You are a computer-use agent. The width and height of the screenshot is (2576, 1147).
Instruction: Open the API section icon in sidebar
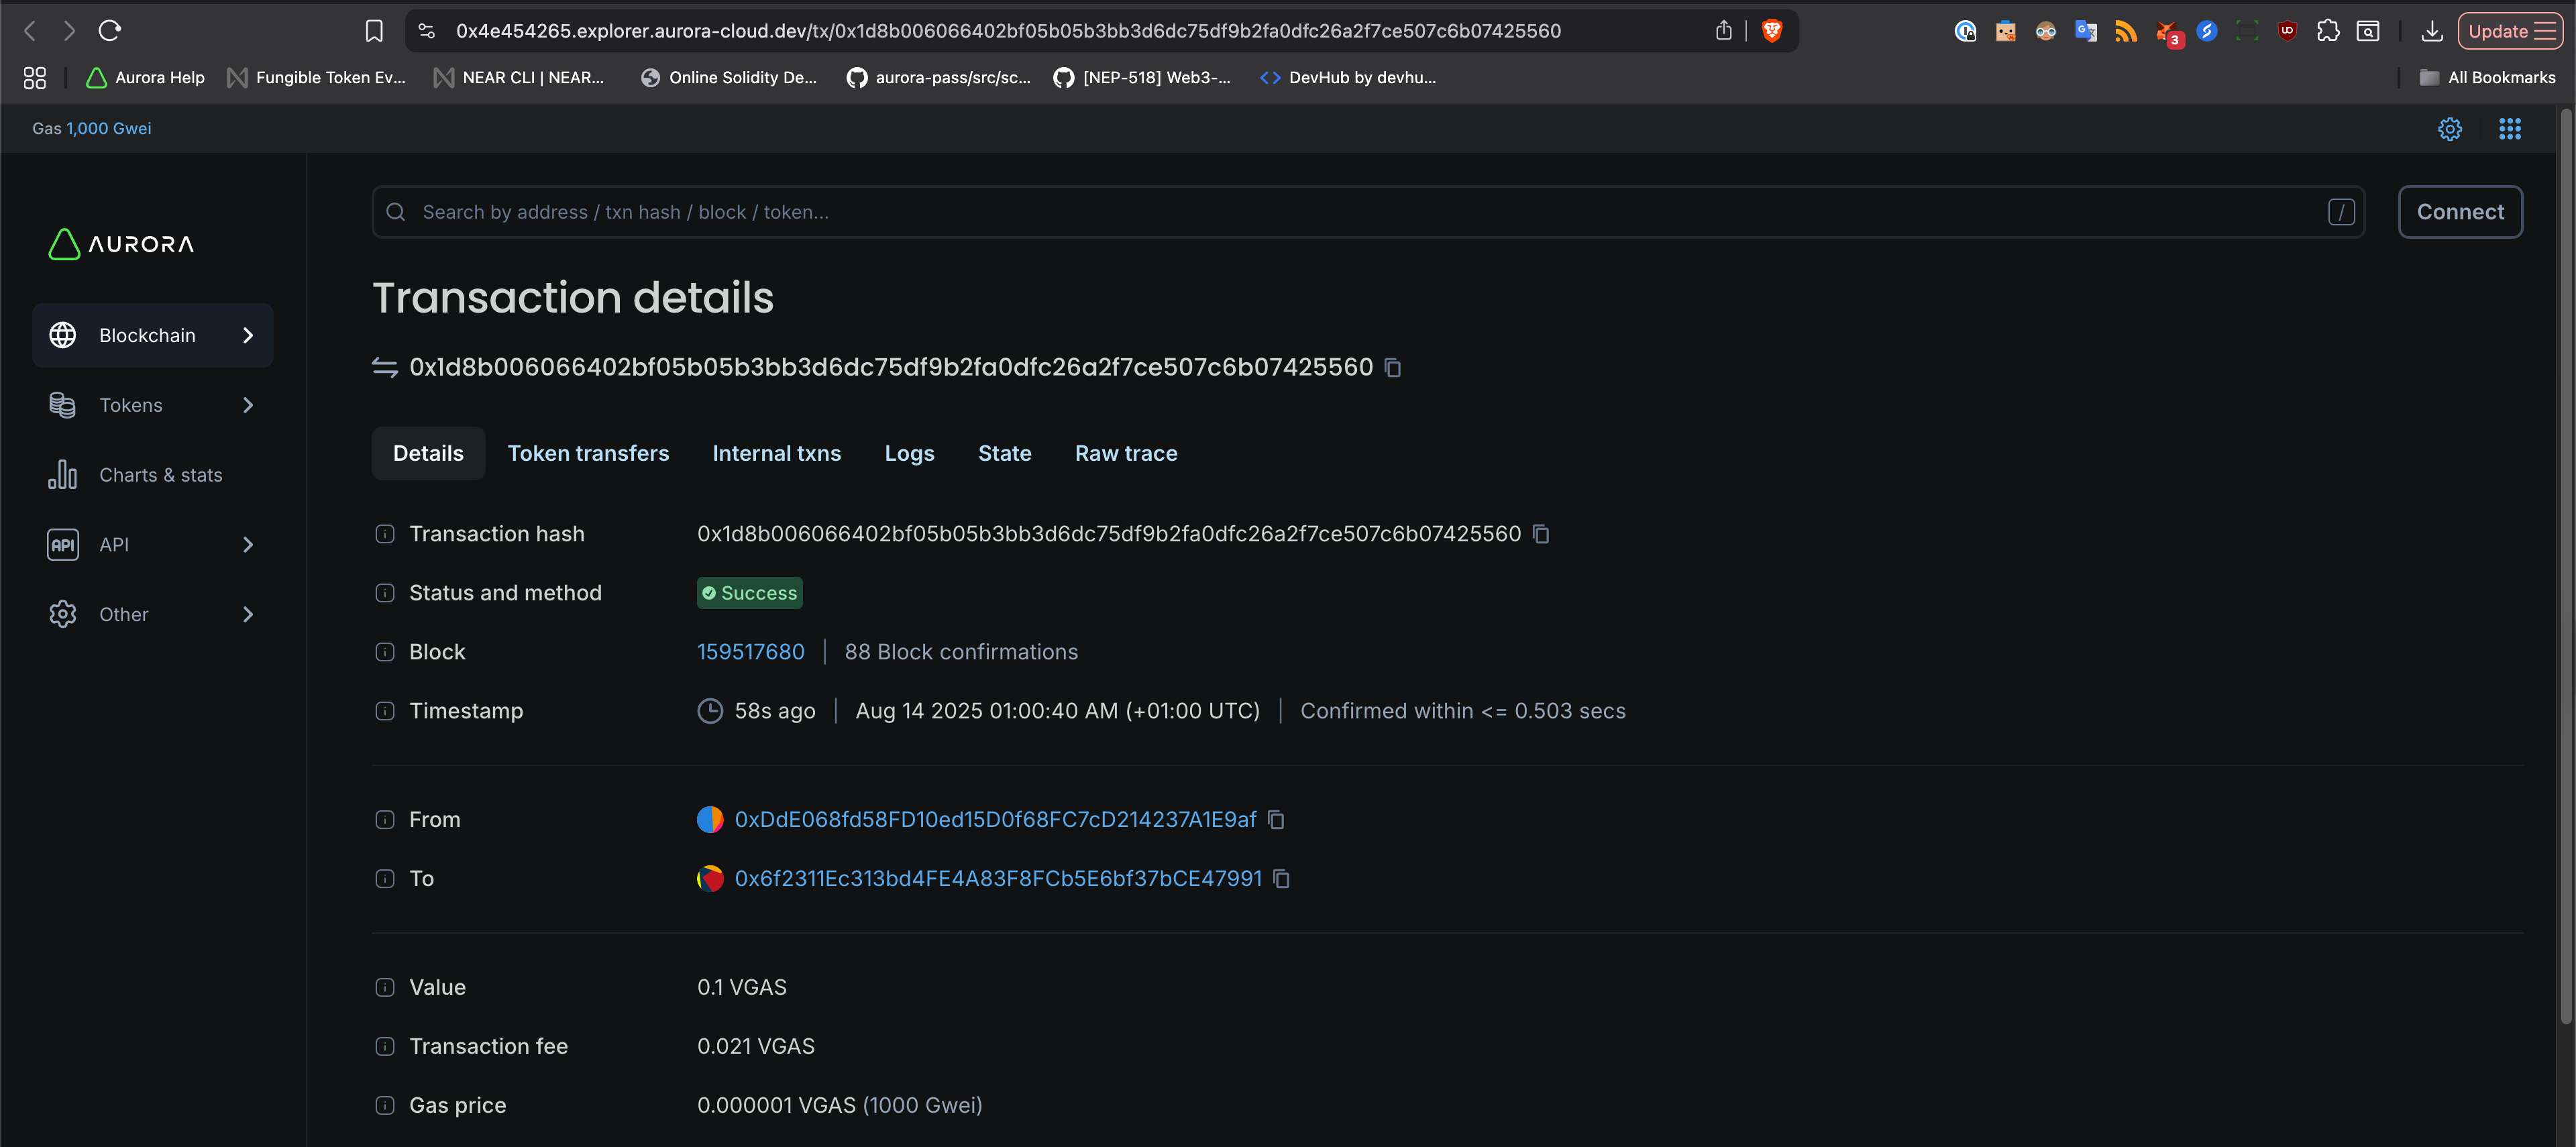[x=63, y=544]
